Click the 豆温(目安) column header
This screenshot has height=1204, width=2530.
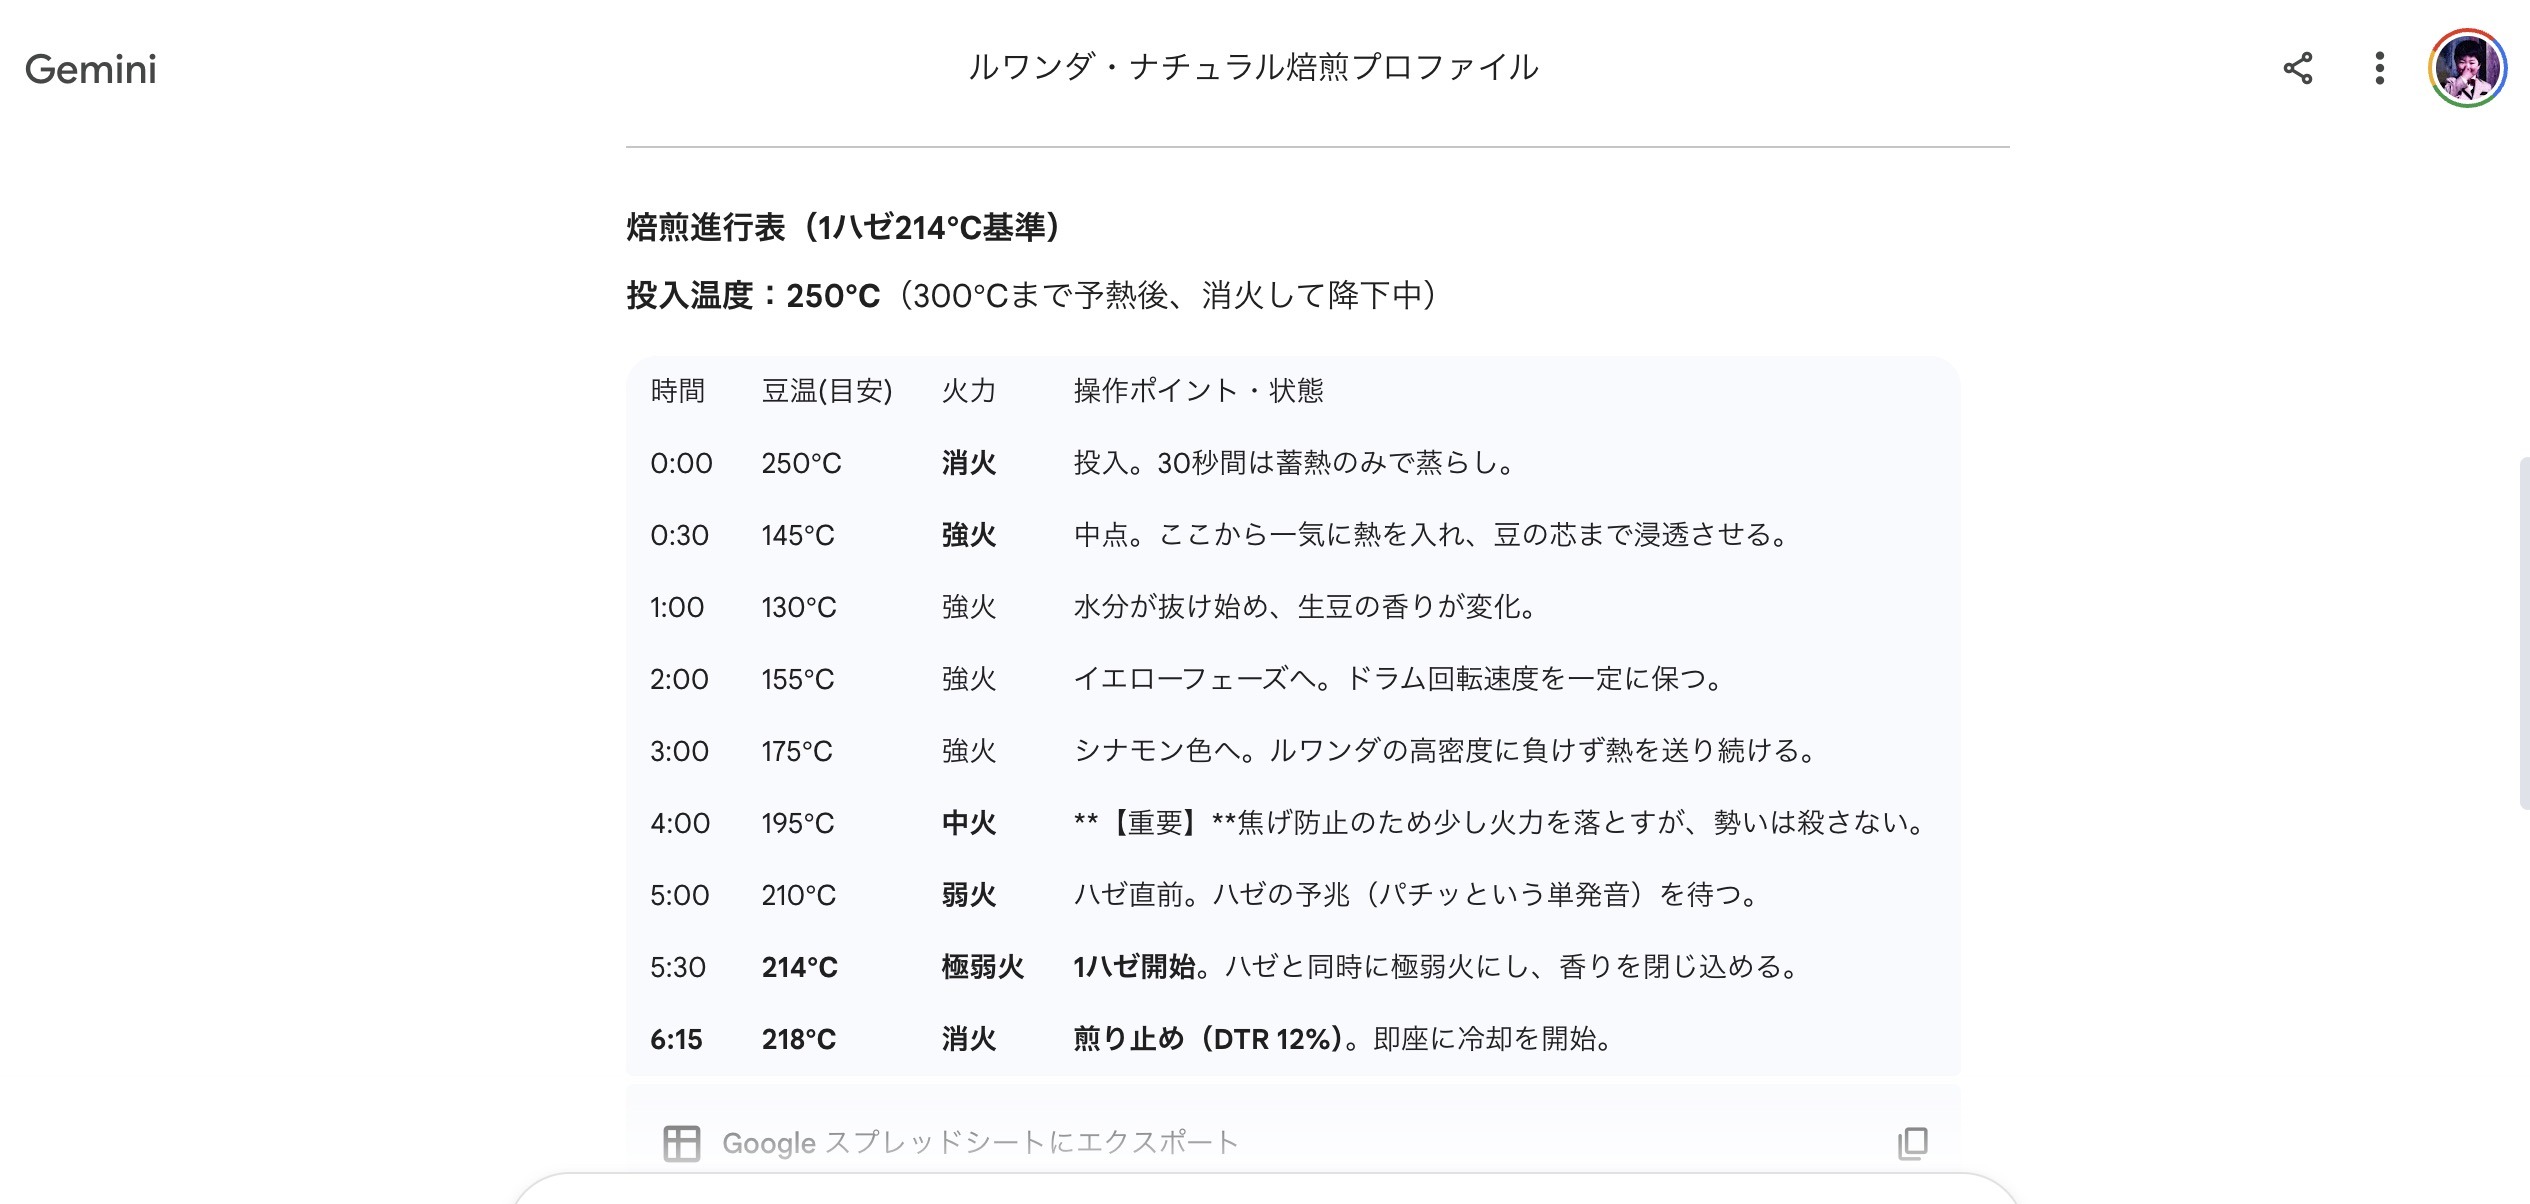pos(826,391)
